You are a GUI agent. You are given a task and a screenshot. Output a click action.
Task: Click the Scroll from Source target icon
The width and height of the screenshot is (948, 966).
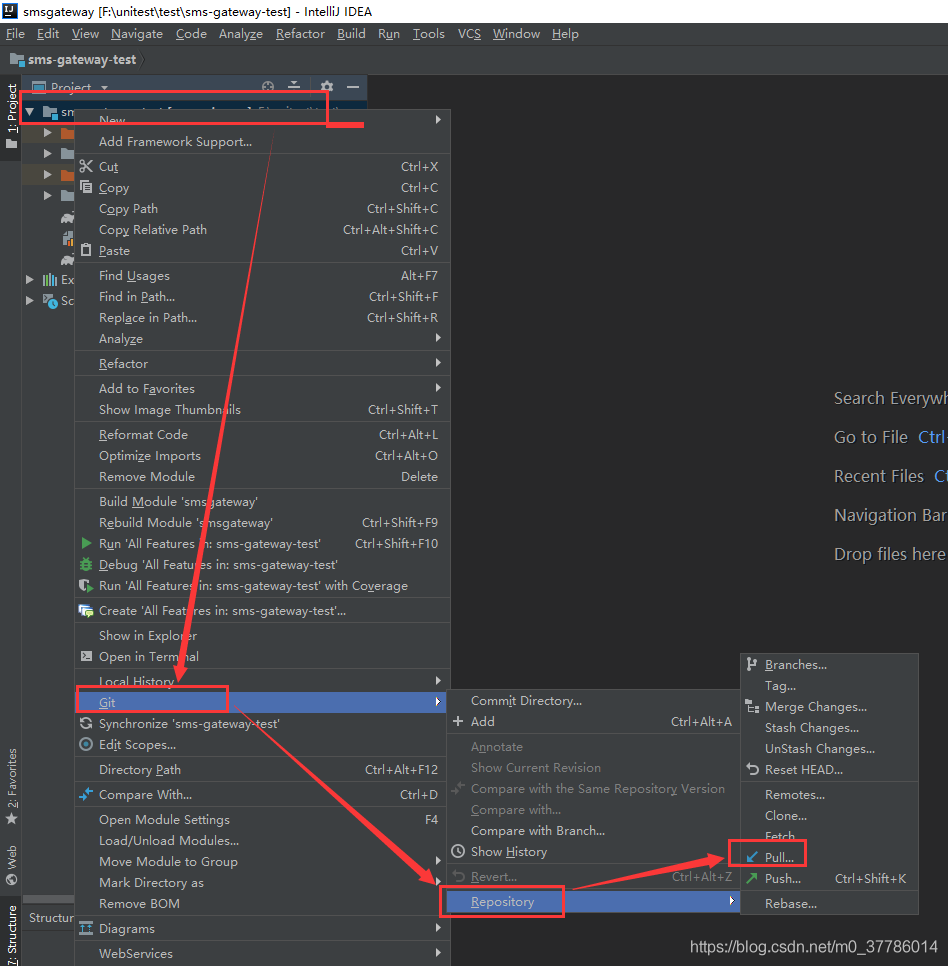pos(267,87)
